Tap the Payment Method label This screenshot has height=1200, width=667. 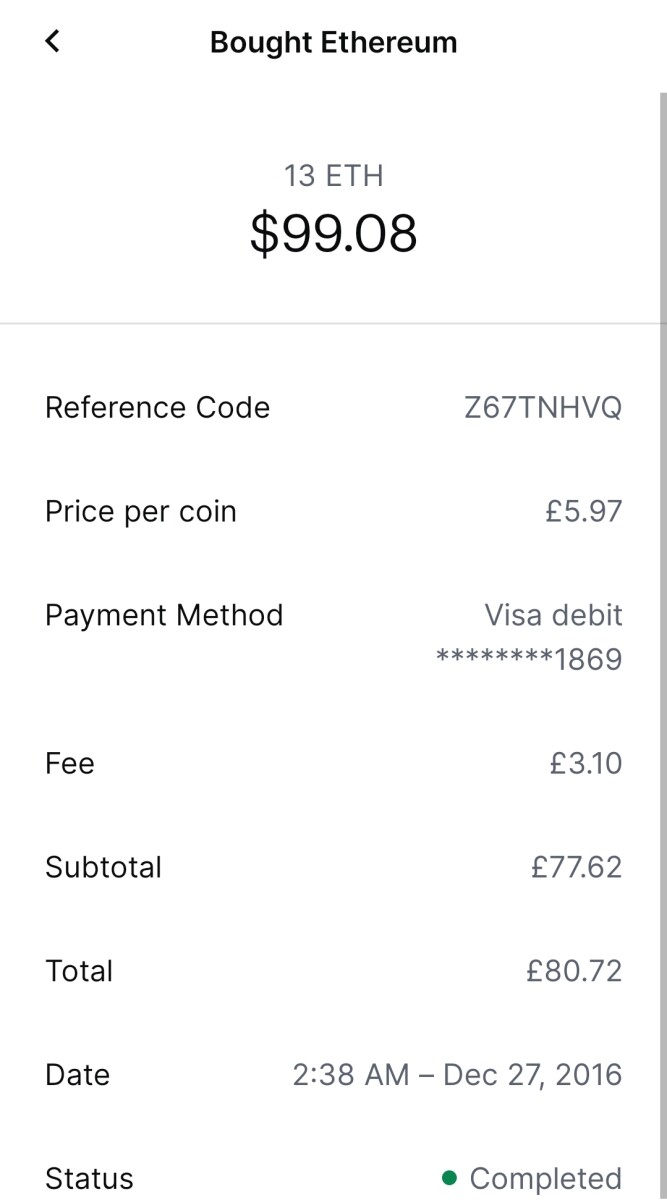[x=164, y=615]
